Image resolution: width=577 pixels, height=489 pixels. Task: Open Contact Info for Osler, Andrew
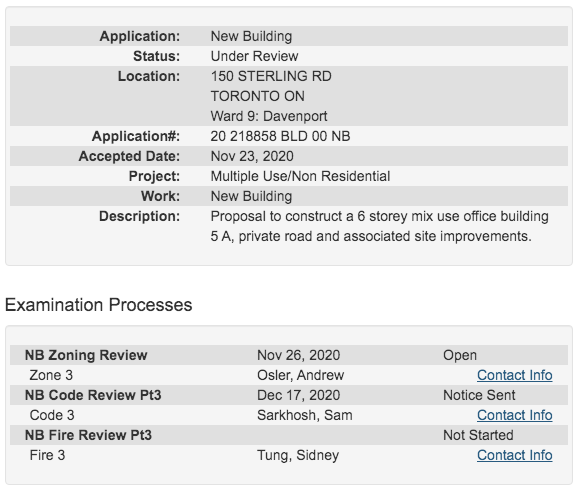pos(514,375)
